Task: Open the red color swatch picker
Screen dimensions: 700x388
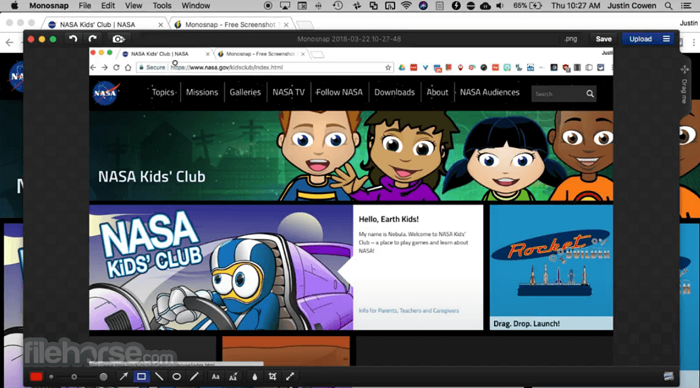Action: coord(36,376)
